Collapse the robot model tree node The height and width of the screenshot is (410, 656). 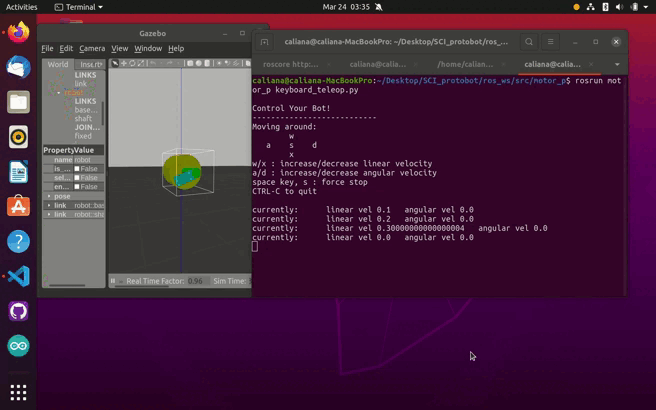[59, 92]
